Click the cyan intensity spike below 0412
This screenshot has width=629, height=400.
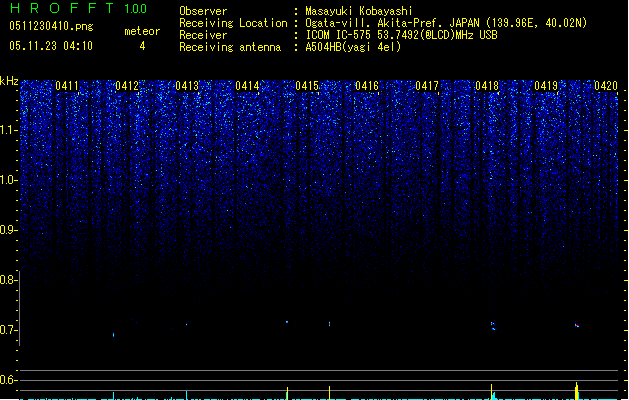tap(114, 396)
